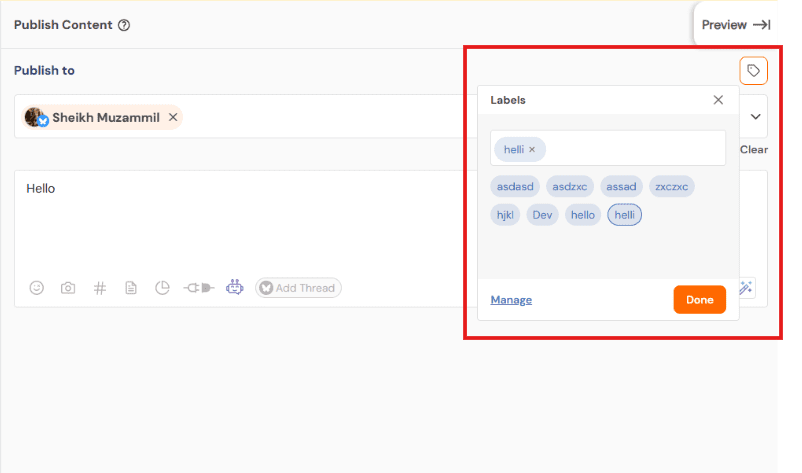Select the zxczxc label
The width and height of the screenshot is (802, 473).
(672, 187)
